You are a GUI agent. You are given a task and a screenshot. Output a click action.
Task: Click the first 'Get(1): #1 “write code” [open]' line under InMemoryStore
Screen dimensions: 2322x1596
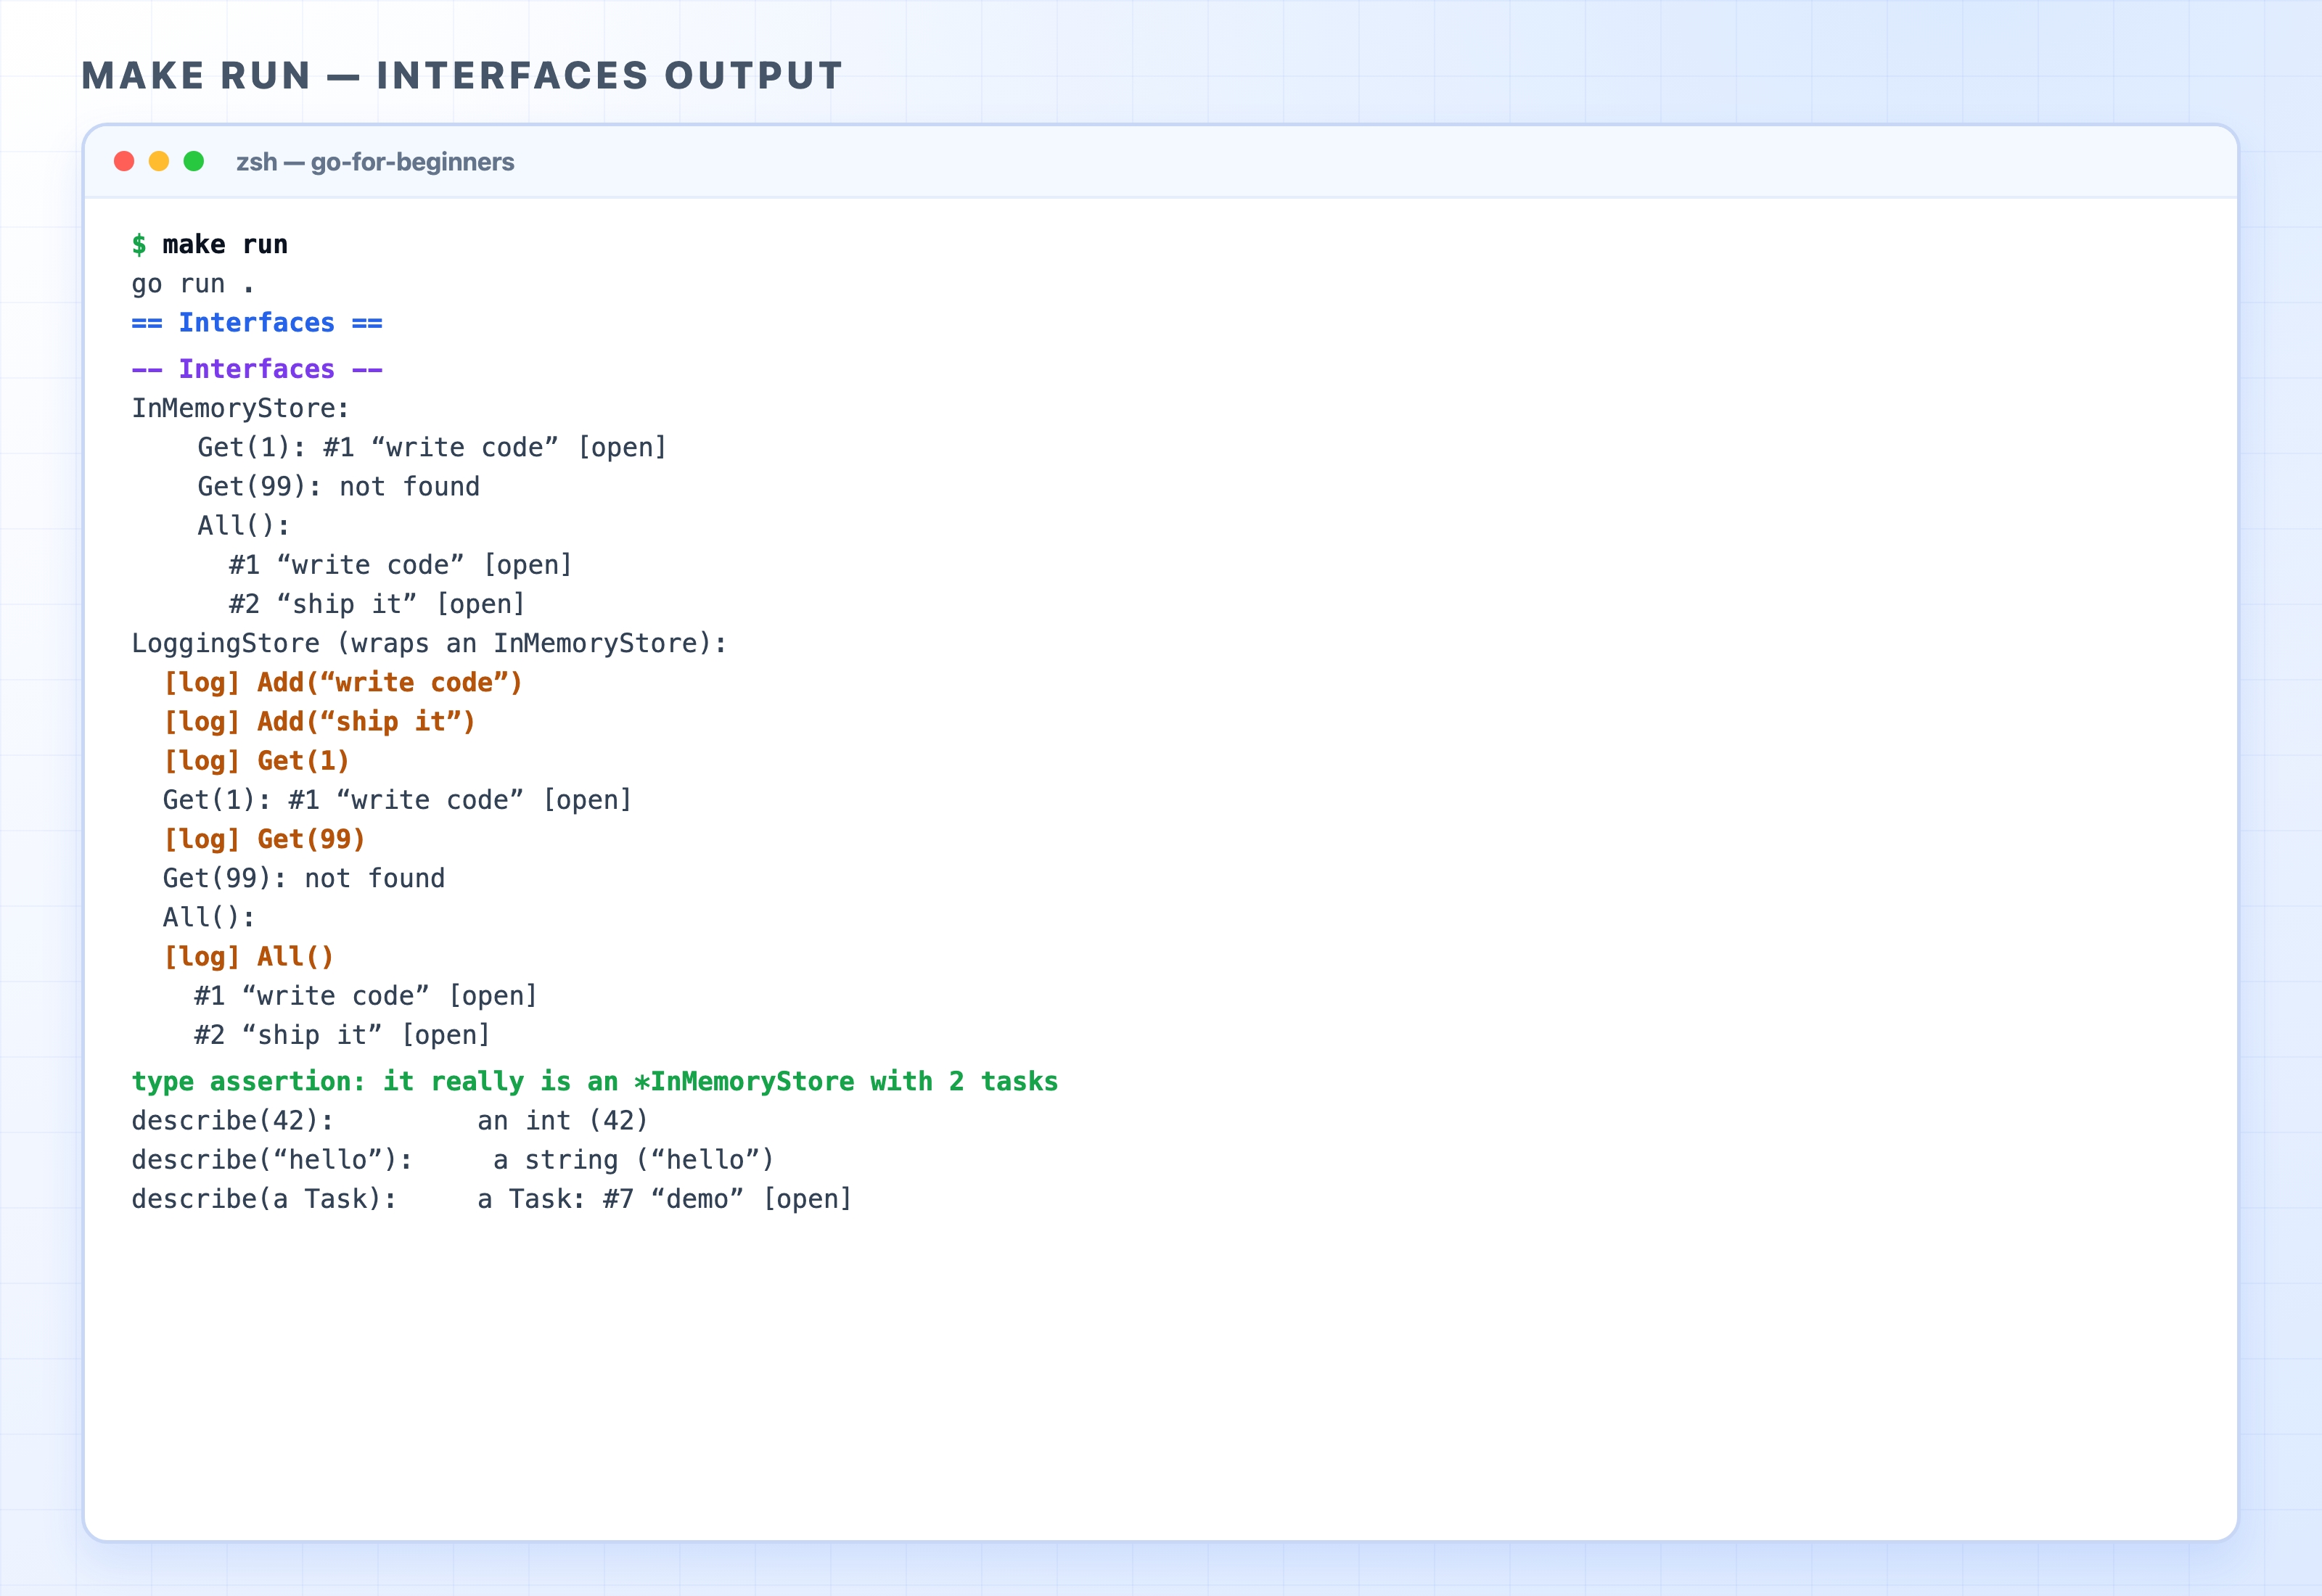(x=432, y=447)
